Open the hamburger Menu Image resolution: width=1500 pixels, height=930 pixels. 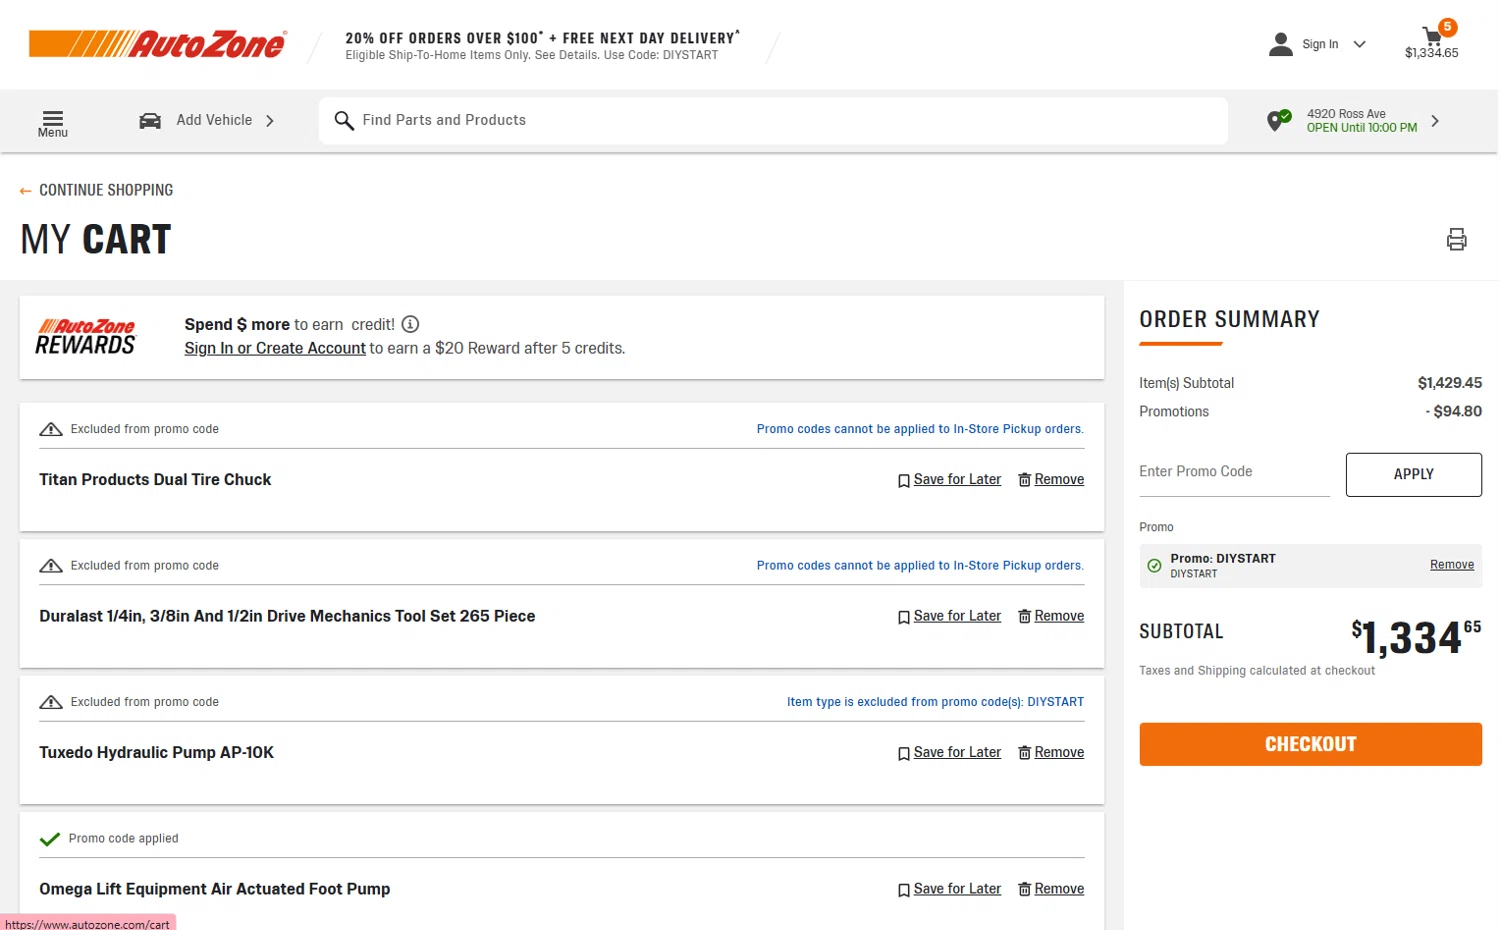pyautogui.click(x=53, y=123)
